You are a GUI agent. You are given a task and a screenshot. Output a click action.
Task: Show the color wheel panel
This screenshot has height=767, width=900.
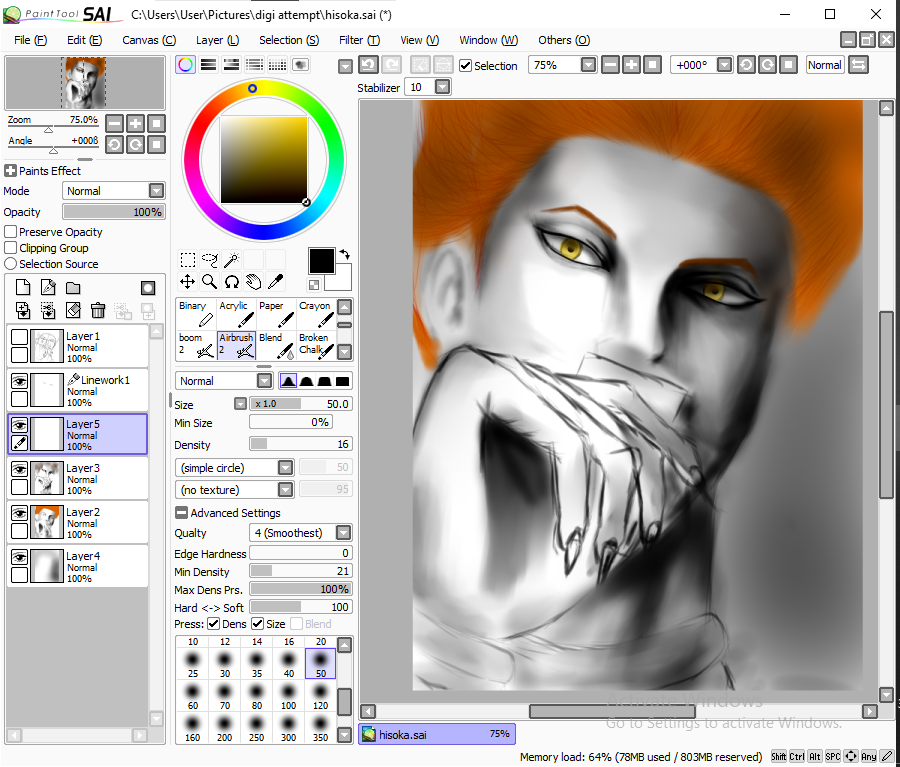pyautogui.click(x=185, y=65)
